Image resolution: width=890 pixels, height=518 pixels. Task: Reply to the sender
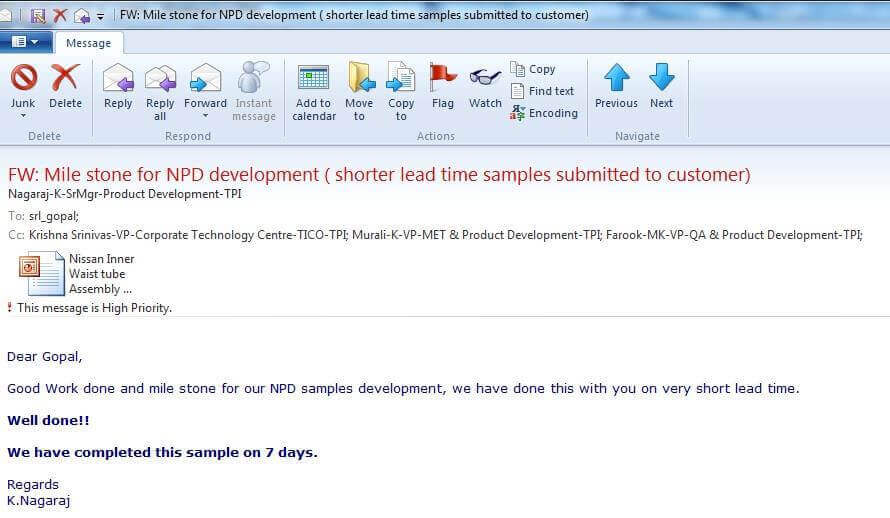(x=118, y=86)
